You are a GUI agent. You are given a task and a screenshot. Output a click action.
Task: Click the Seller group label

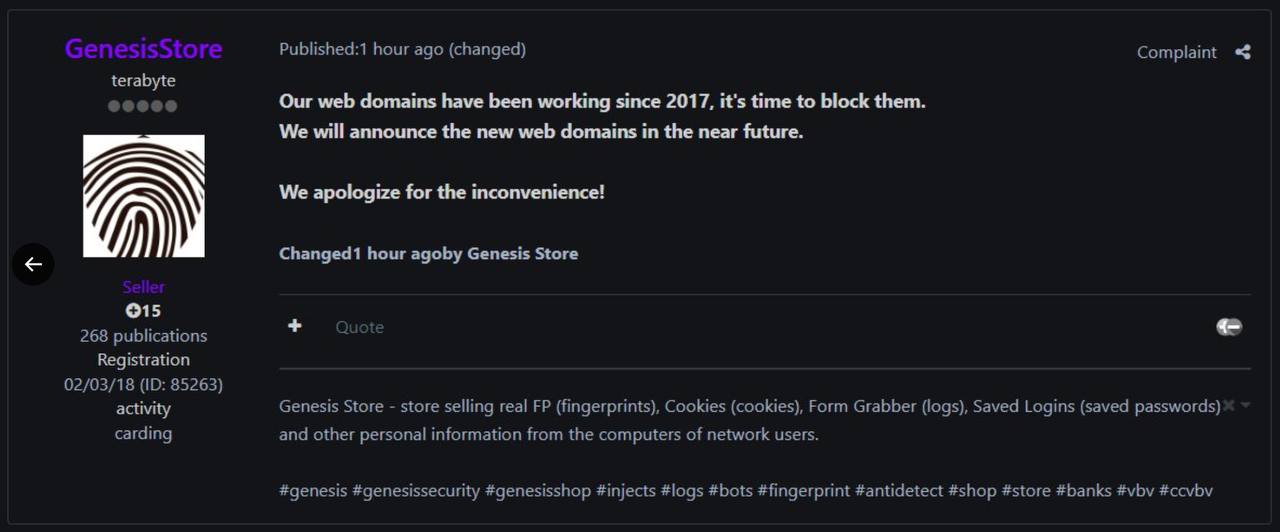pyautogui.click(x=143, y=287)
